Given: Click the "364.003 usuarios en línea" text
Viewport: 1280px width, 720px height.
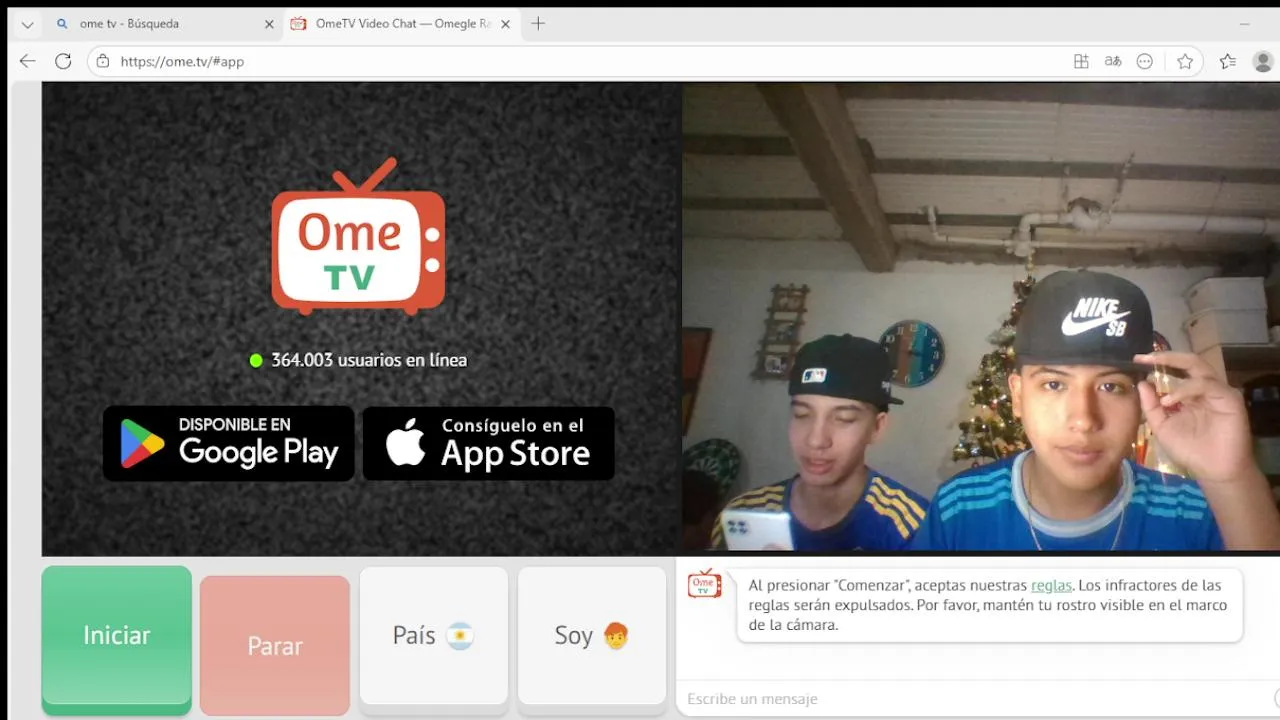Looking at the screenshot, I should [x=369, y=360].
